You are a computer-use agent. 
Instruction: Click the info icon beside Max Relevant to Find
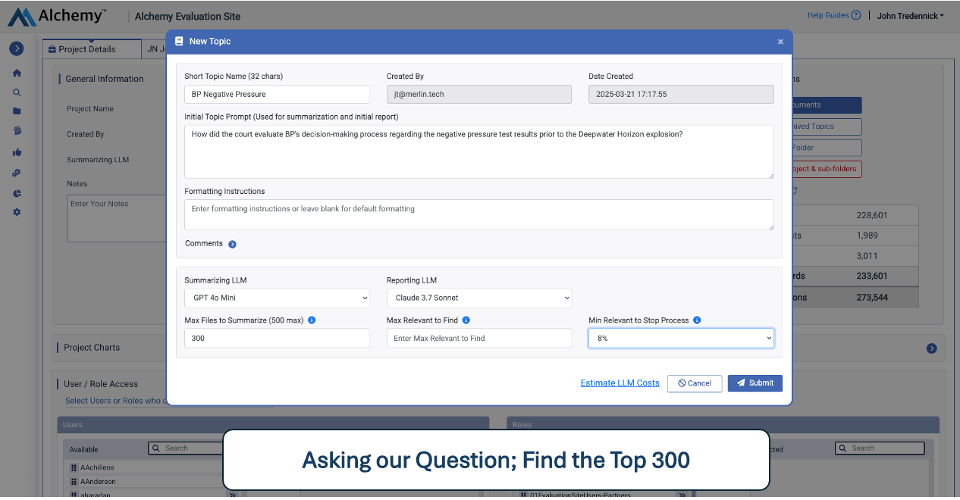466,320
